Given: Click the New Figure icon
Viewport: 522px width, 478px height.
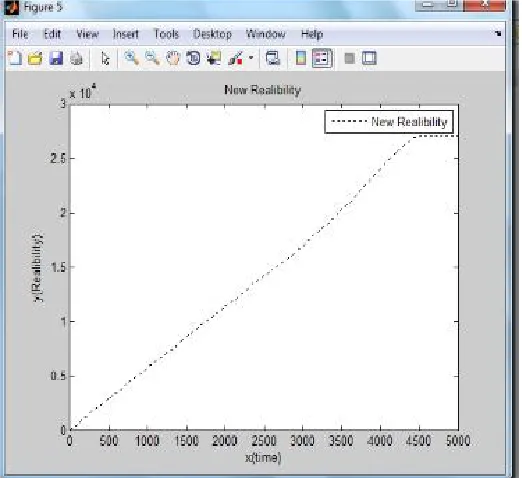Looking at the screenshot, I should (x=15, y=59).
